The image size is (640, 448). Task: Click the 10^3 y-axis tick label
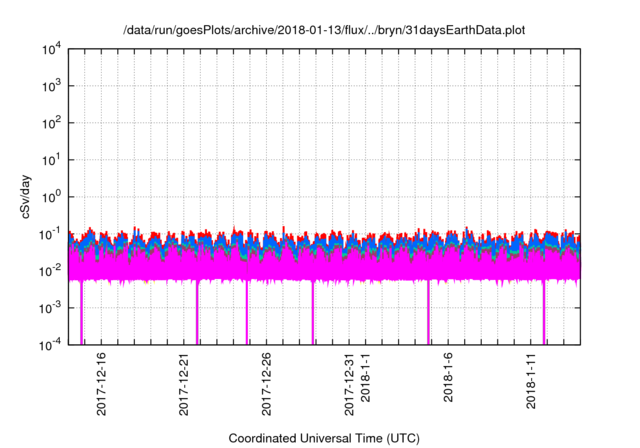tap(52, 86)
